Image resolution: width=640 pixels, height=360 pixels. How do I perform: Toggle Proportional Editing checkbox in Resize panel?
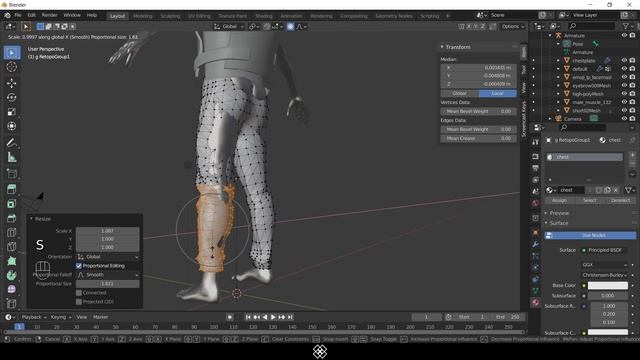79,266
